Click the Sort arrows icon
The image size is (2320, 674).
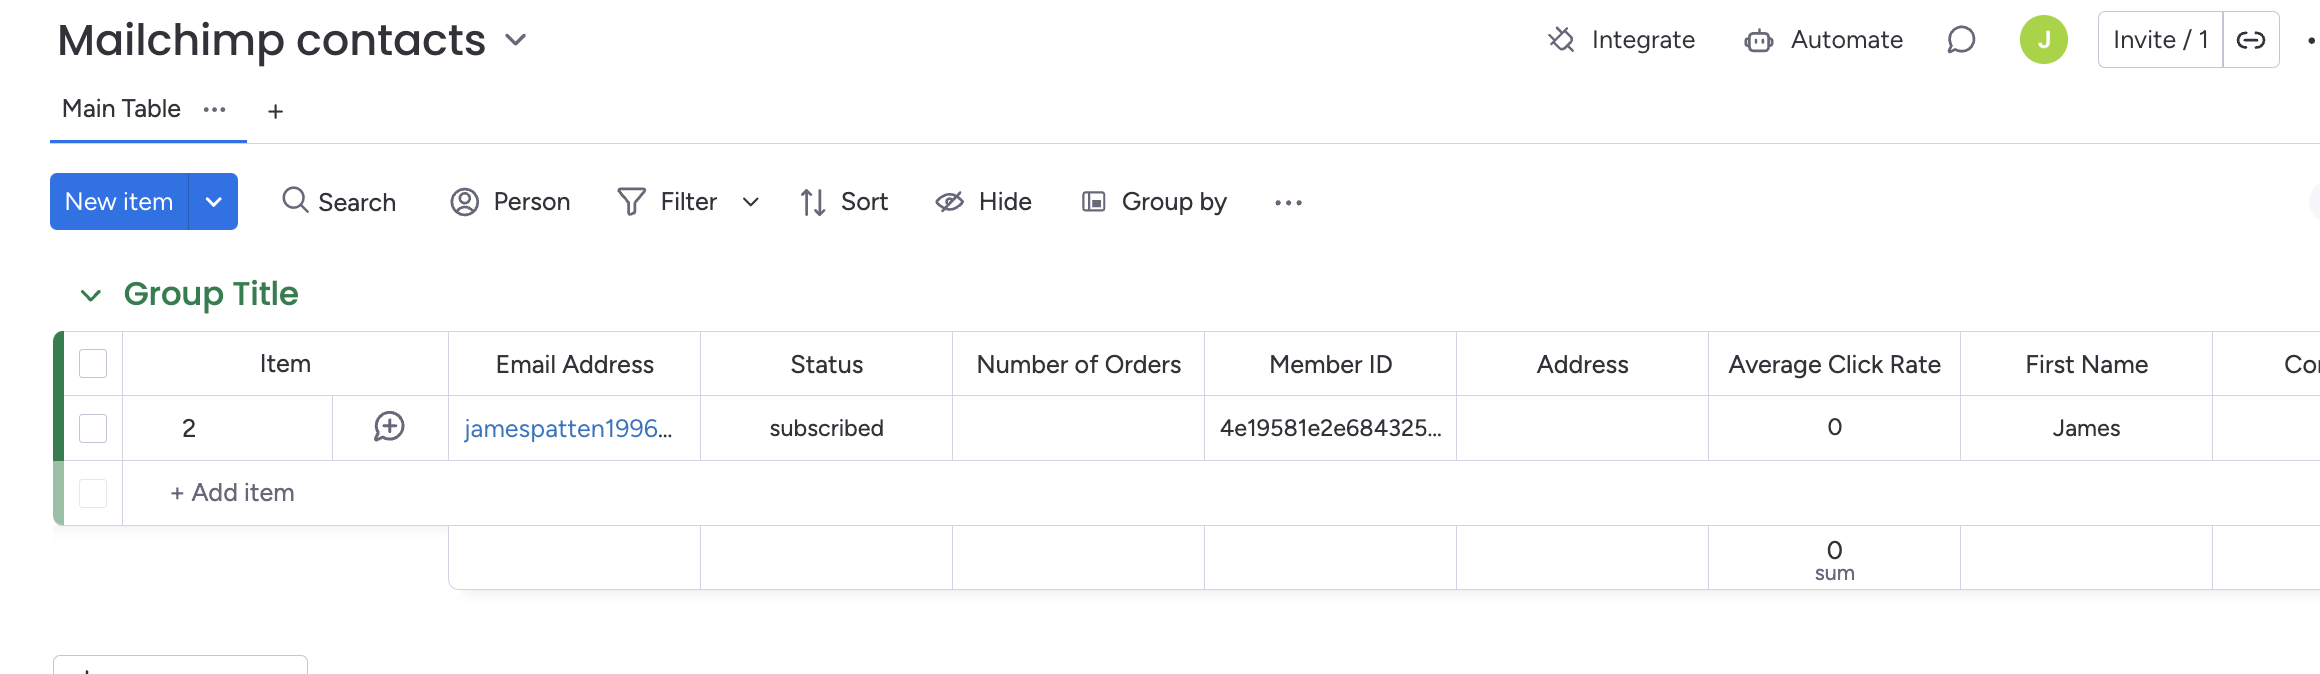coord(813,202)
